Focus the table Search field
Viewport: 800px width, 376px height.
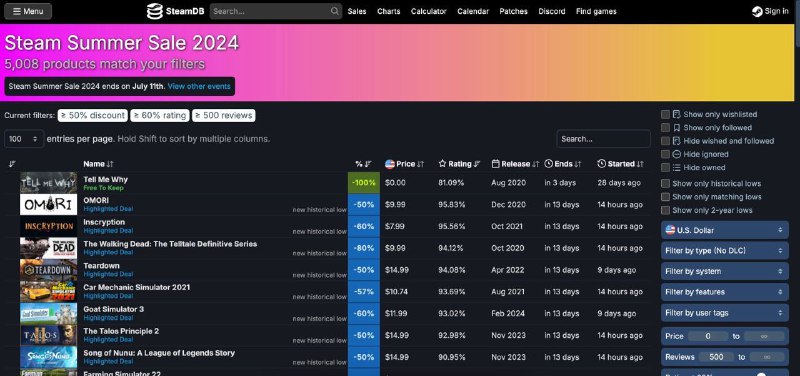click(x=603, y=139)
